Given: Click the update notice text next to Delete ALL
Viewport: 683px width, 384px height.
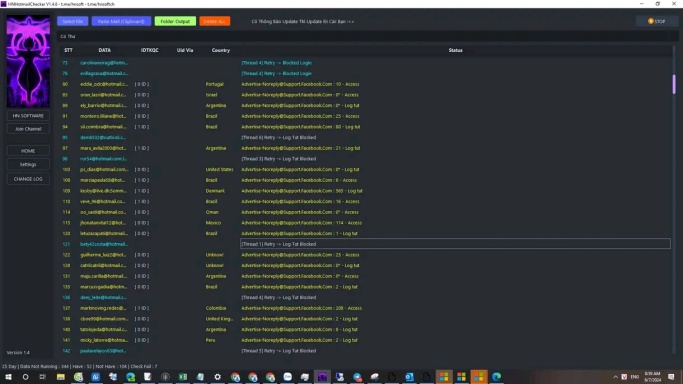Looking at the screenshot, I should (x=303, y=21).
